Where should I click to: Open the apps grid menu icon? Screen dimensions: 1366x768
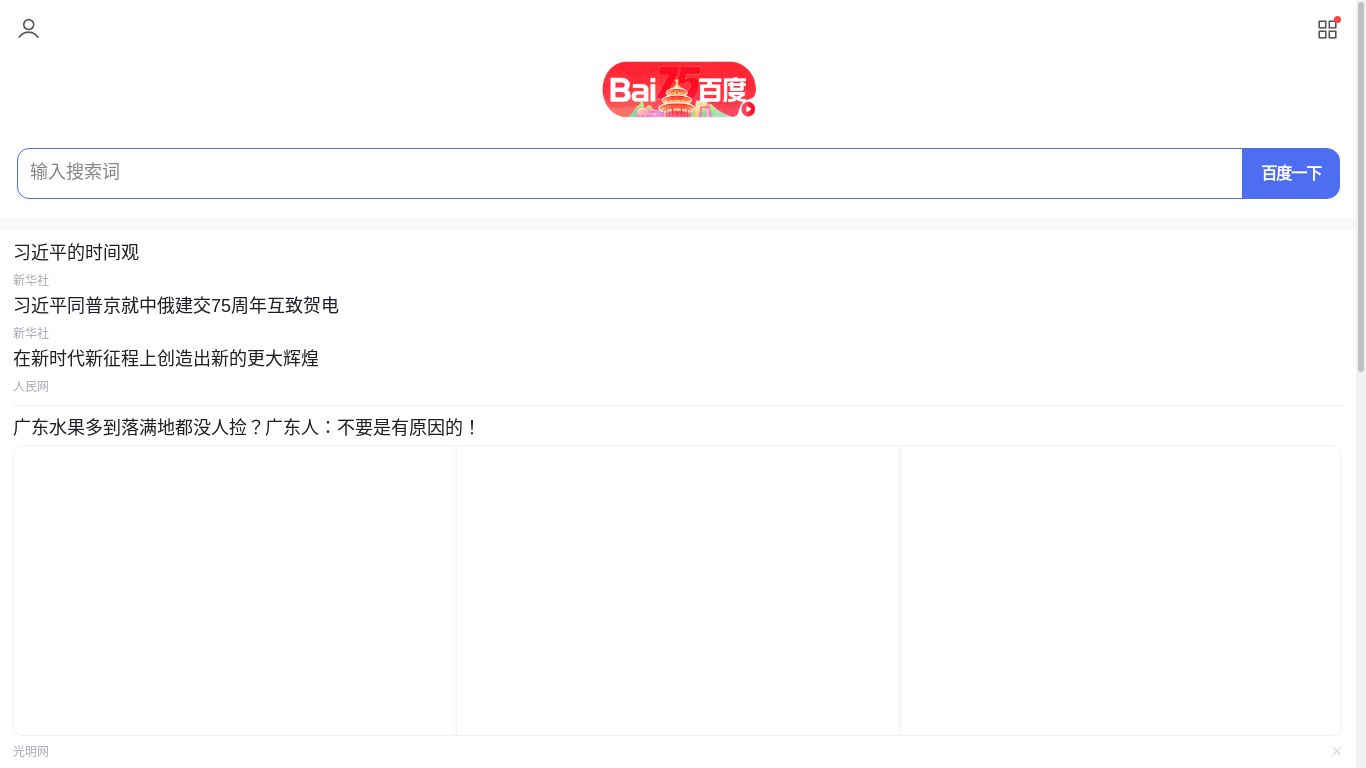coord(1327,29)
